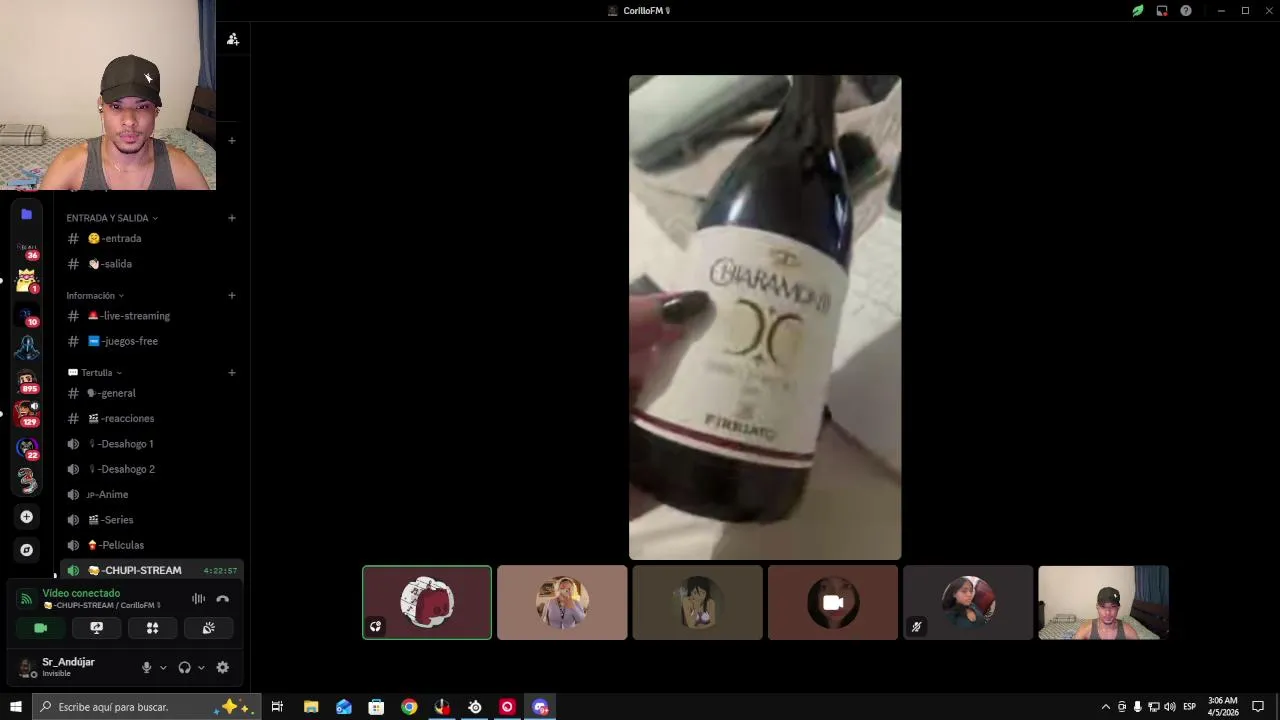Image resolution: width=1280 pixels, height=720 pixels.
Task: Open Discover servers compass
Action: 27,550
